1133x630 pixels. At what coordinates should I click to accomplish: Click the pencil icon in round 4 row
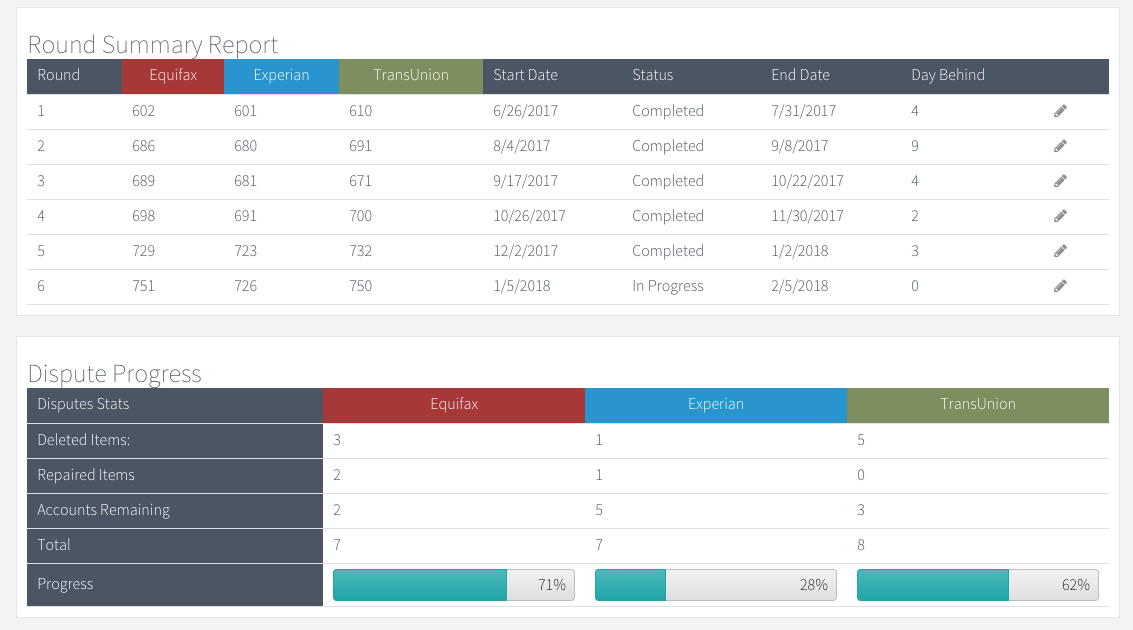[1060, 216]
